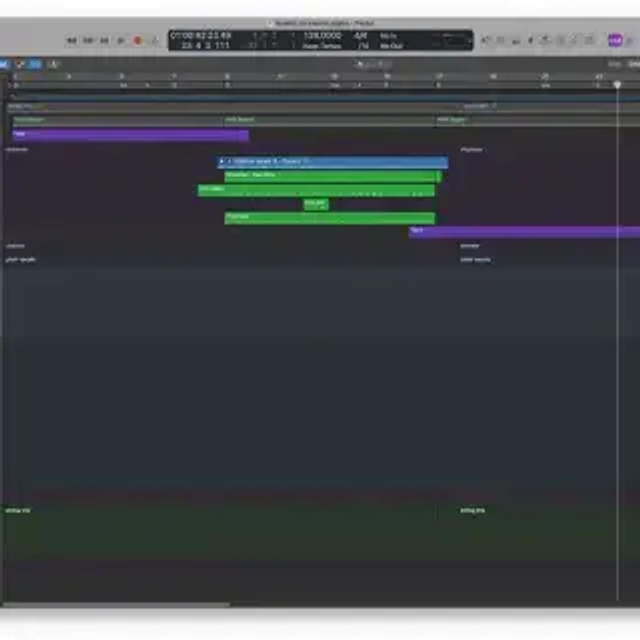
Task: Open the /16 division value in the LCD
Action: pos(360,46)
